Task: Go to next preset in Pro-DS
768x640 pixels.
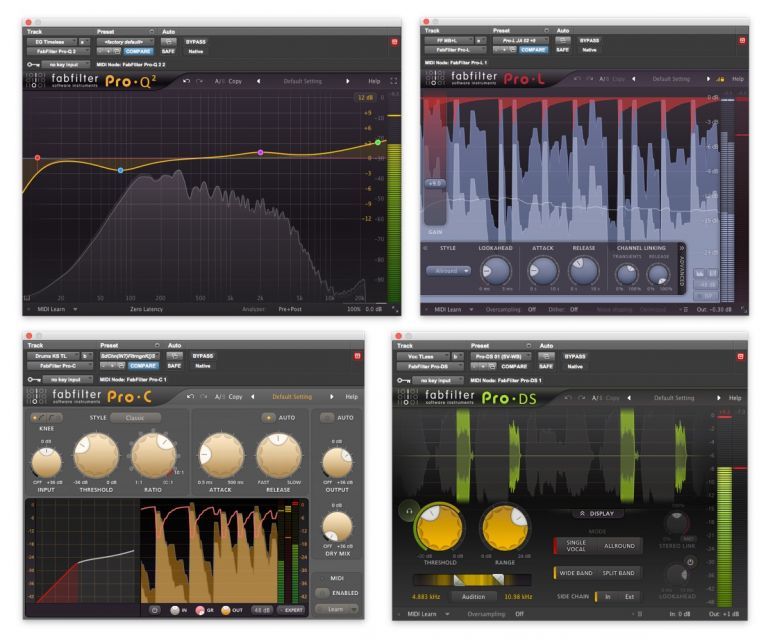Action: coord(719,398)
